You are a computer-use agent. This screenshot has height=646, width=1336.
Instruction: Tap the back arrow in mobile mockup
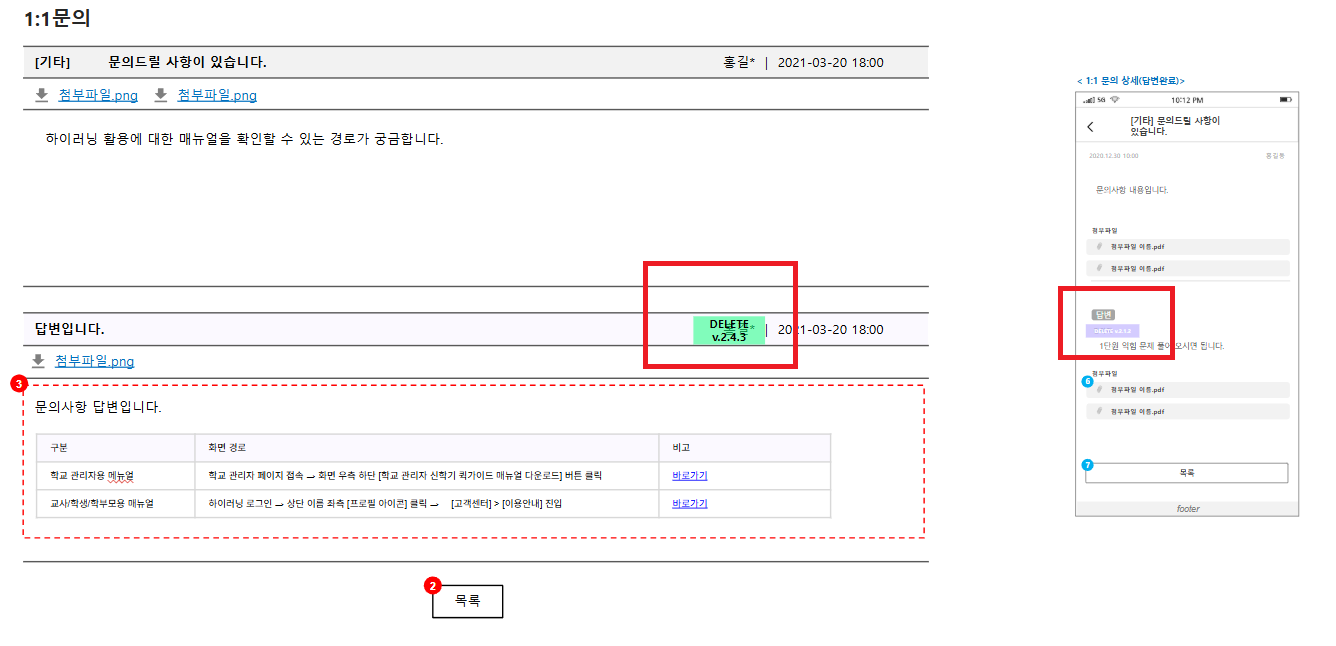1090,127
